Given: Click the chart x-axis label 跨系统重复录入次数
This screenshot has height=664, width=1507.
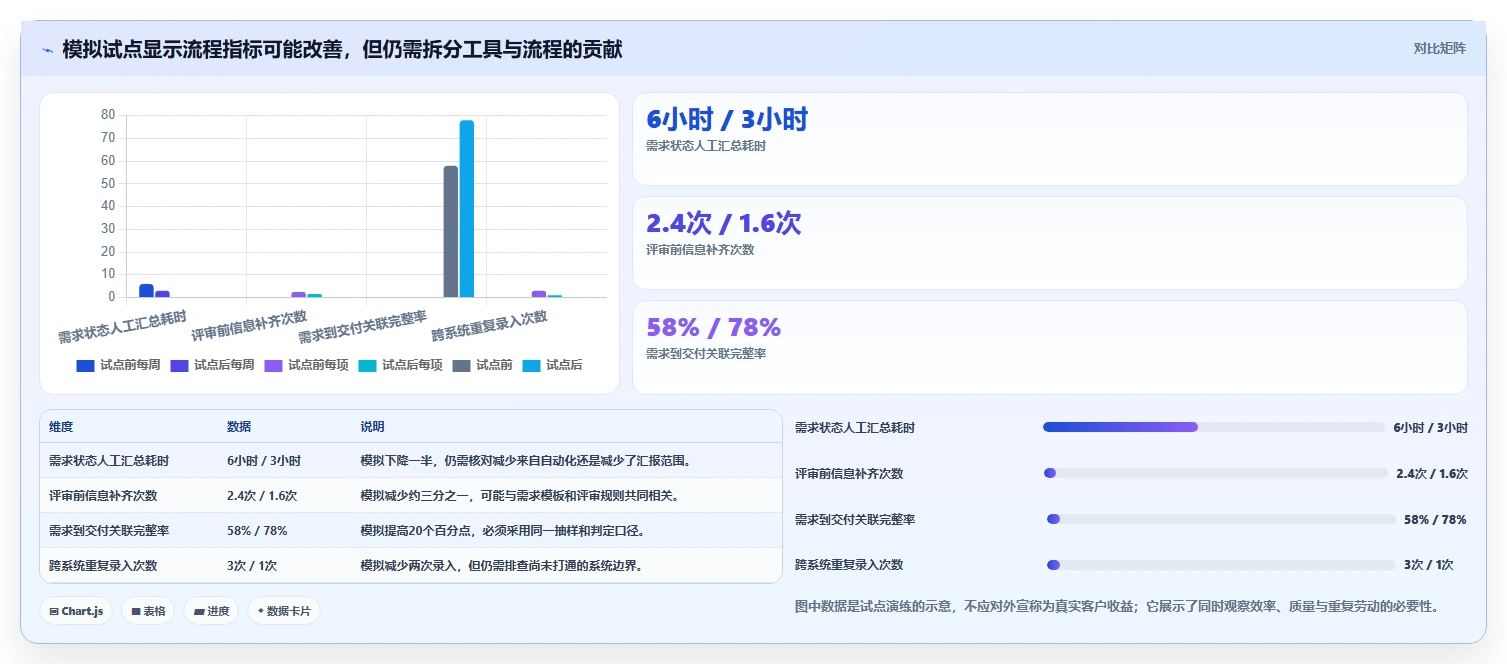Looking at the screenshot, I should (489, 326).
